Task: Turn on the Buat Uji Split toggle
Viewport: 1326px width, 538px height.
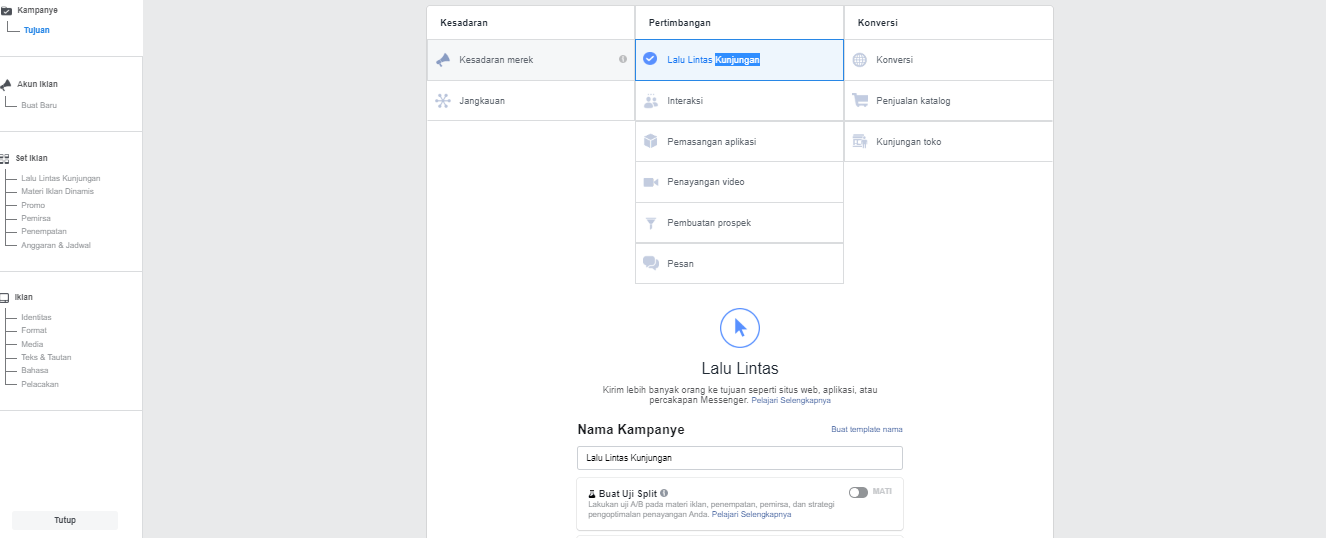Action: coord(858,492)
